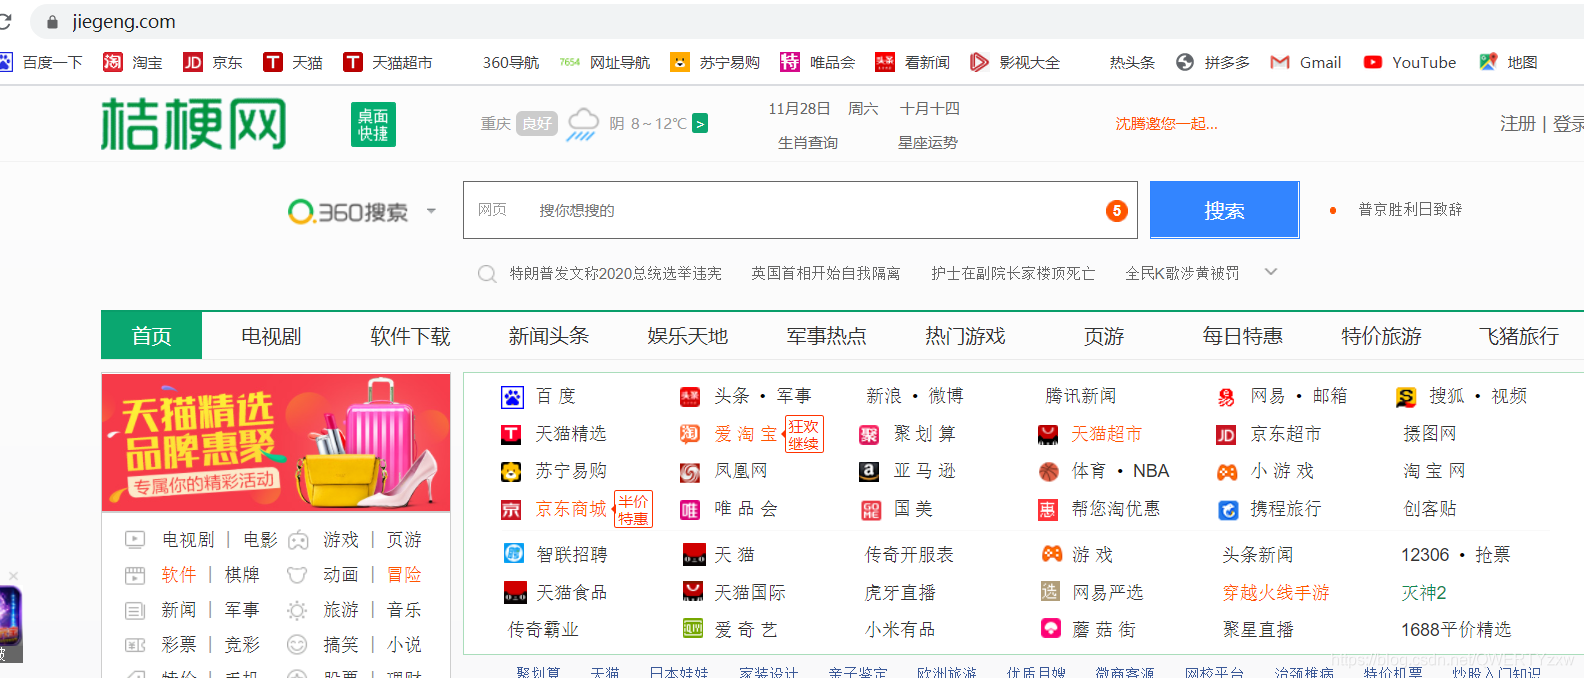
Task: Click the 搜狐 · 视频 icon
Action: click(x=1406, y=397)
